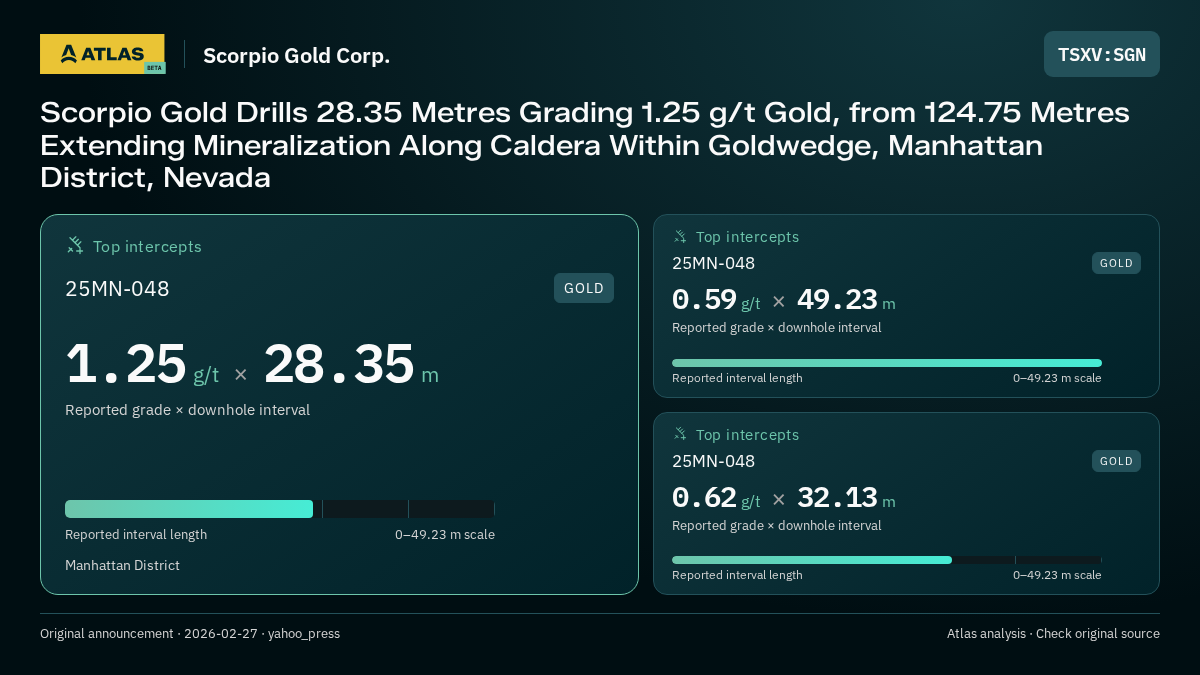Click the headline about Scorpio Gold Drills 28.35 Metres
Screen dimensions: 1200x675
click(x=585, y=146)
